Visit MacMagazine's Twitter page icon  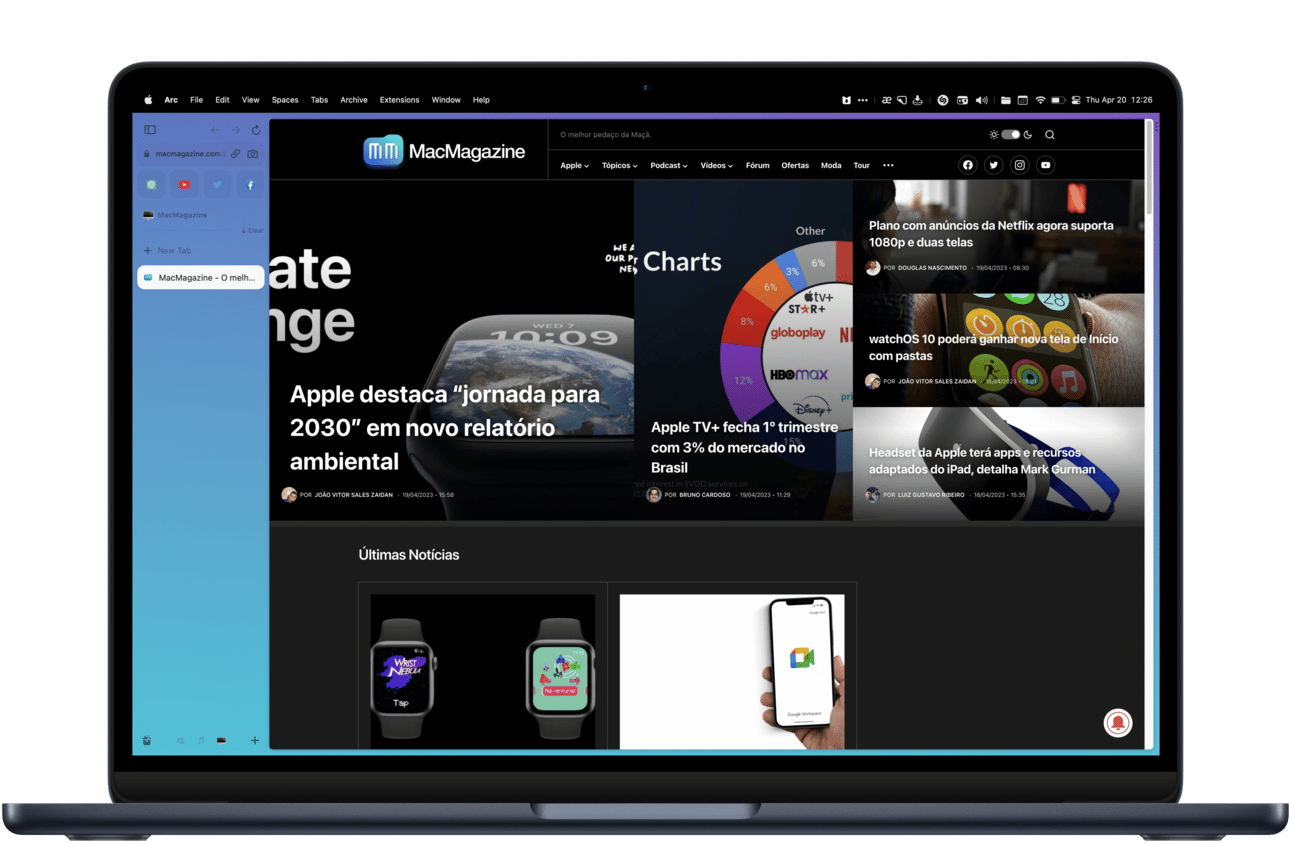point(993,165)
